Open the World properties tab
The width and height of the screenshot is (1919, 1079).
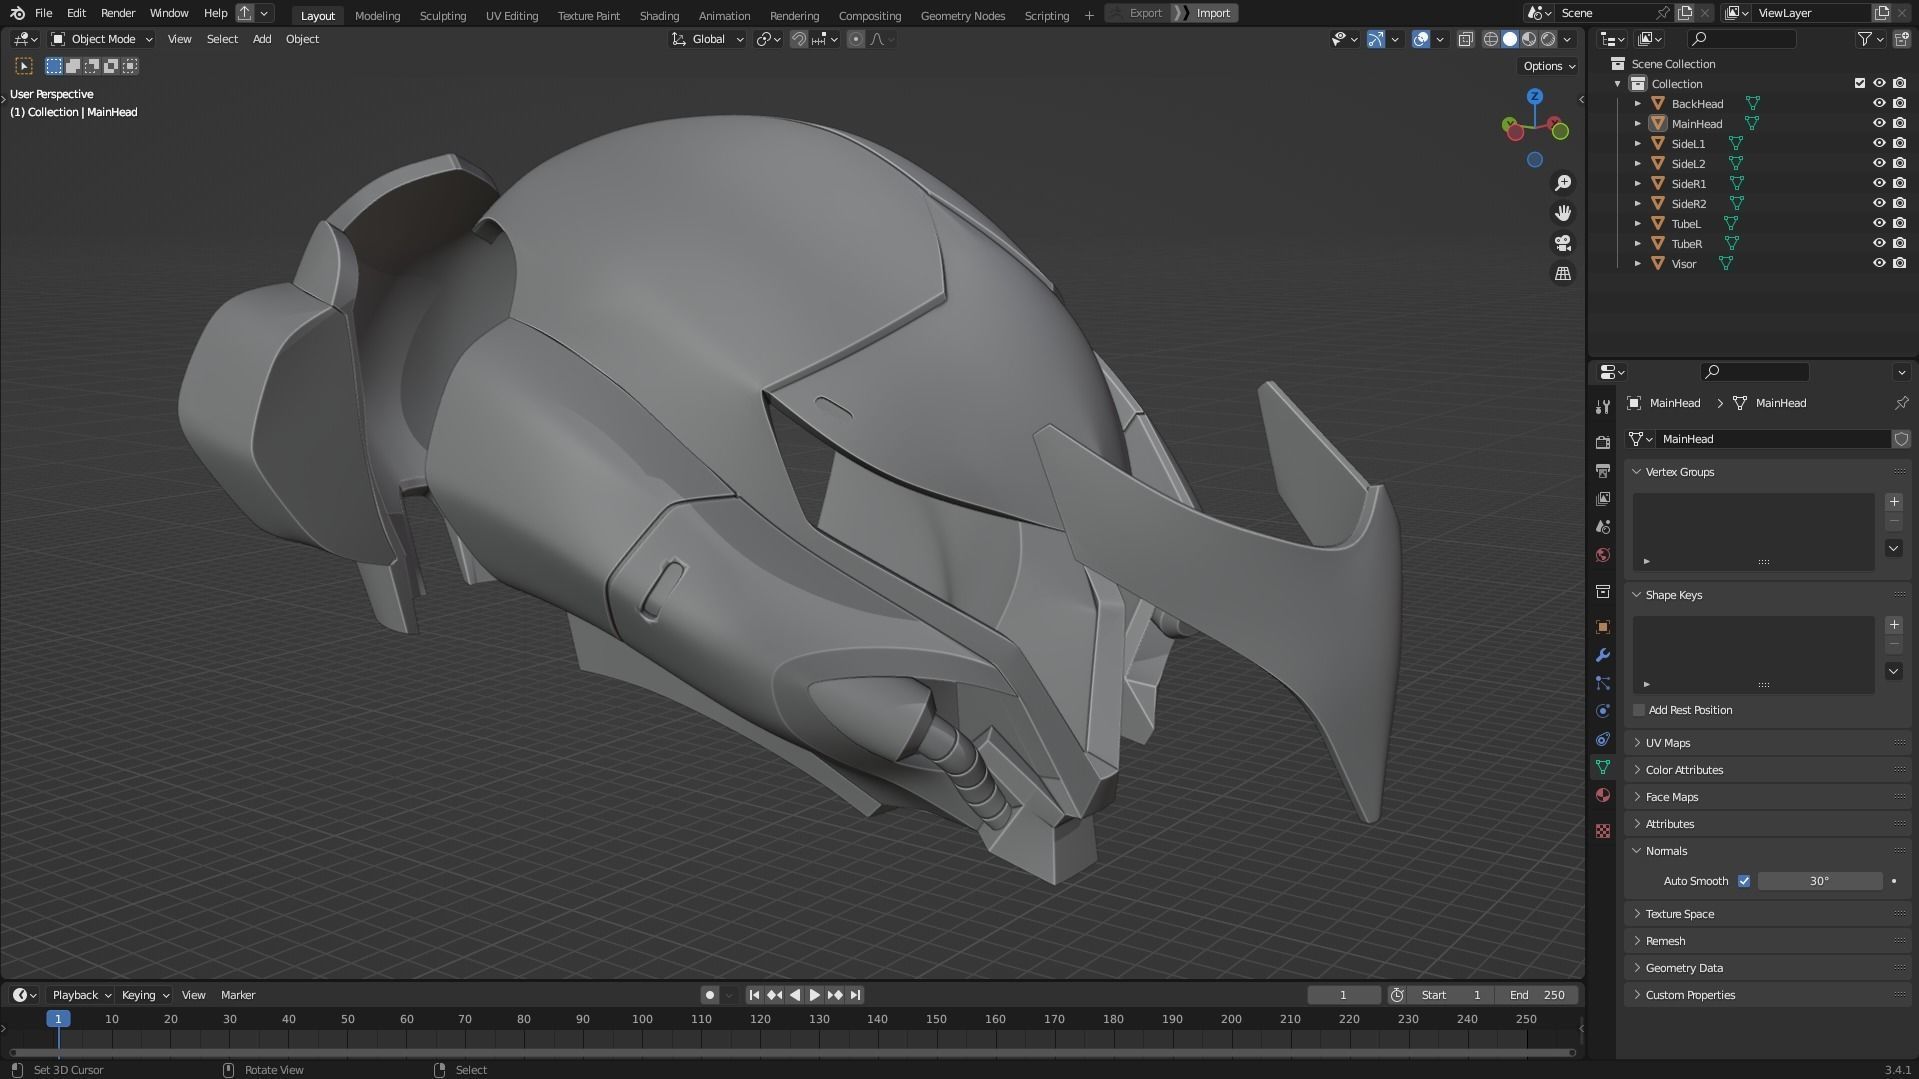[x=1603, y=555]
